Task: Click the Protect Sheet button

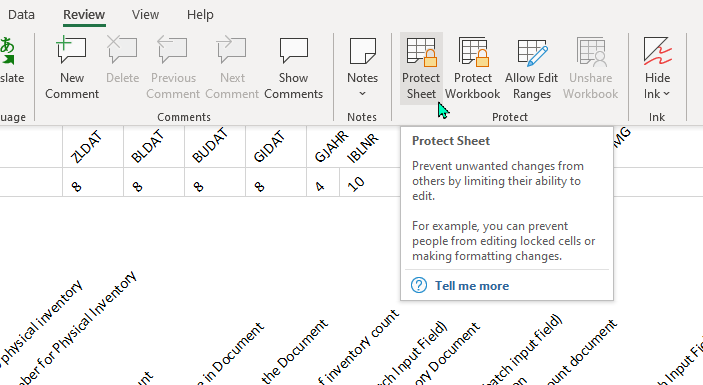Action: coord(421,68)
